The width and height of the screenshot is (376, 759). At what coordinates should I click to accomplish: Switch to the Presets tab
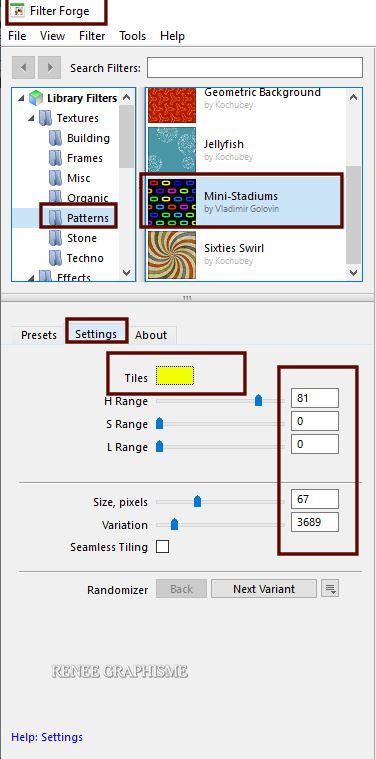pos(39,335)
